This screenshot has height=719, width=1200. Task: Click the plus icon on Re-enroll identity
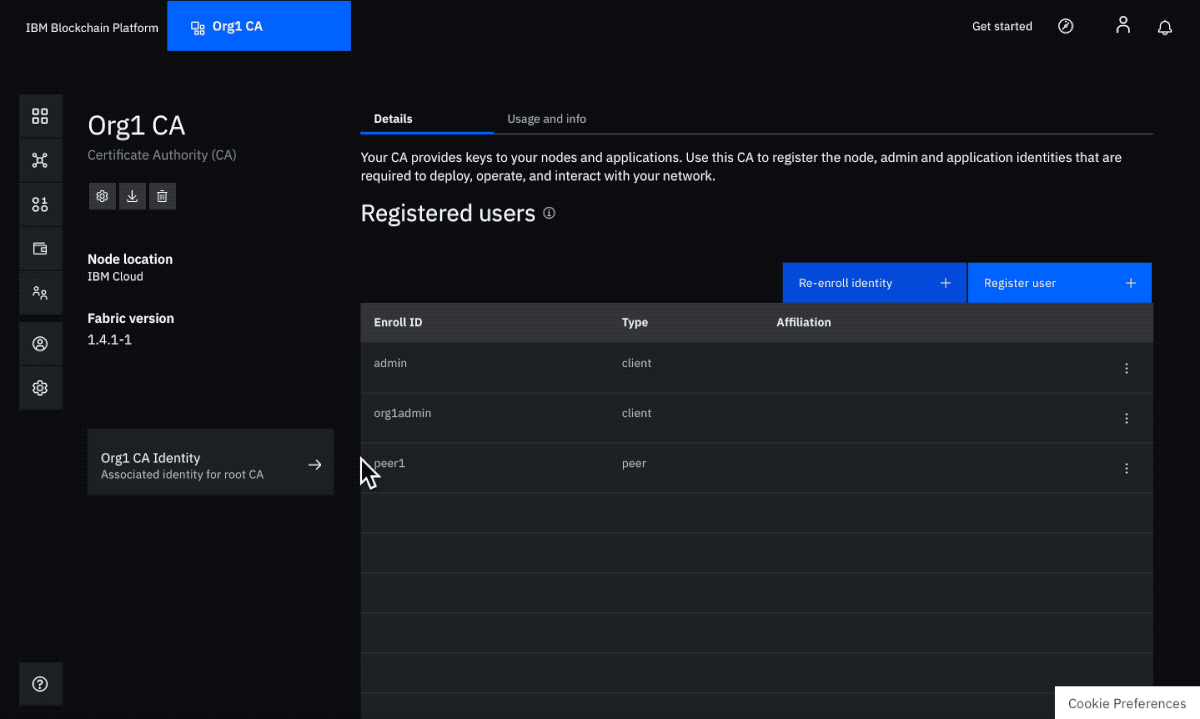(x=945, y=283)
